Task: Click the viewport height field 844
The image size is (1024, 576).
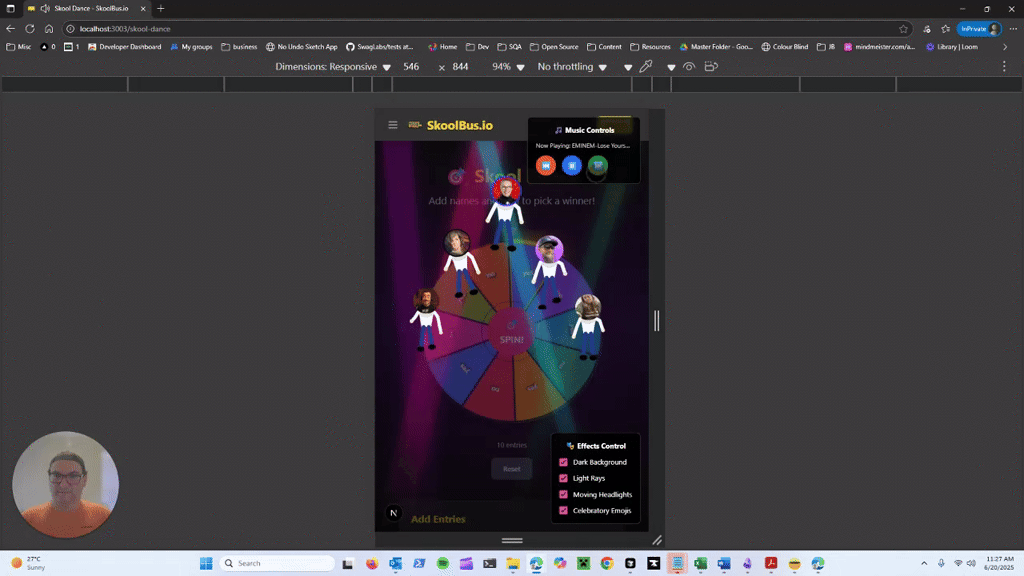Action: [460, 67]
